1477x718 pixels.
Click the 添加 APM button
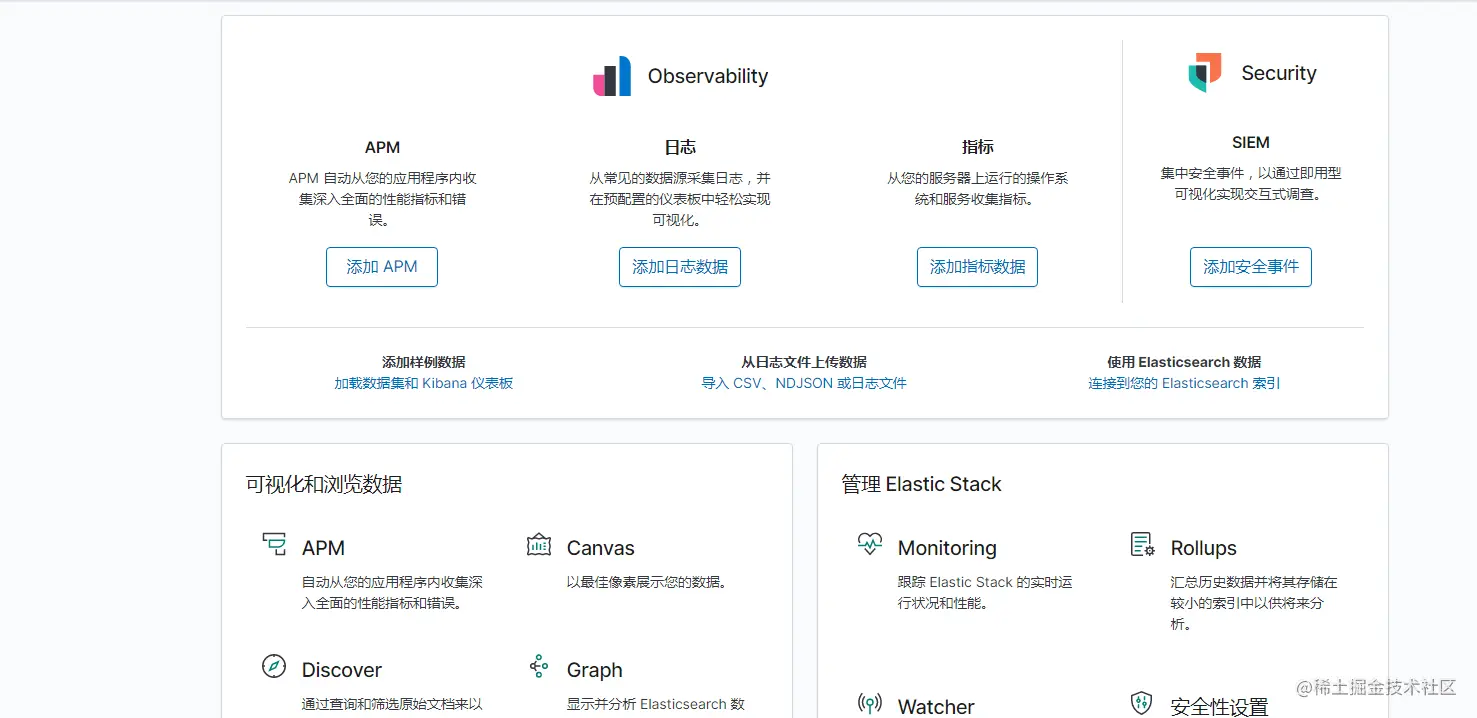(x=382, y=267)
